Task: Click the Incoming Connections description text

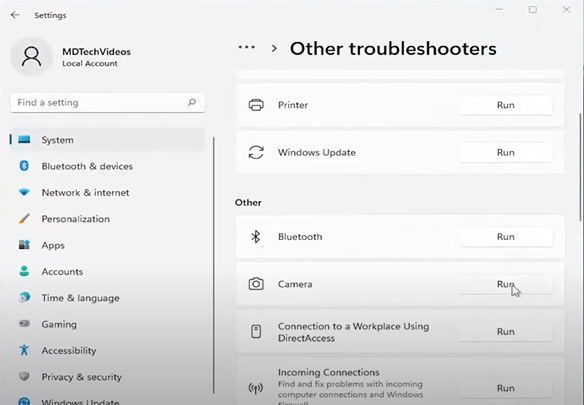Action: click(350, 392)
